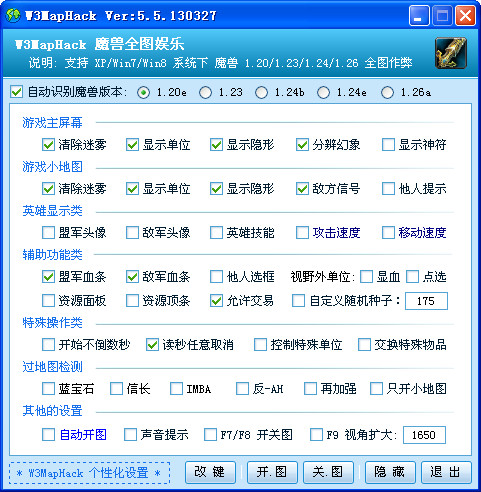Viewport: 481px width, 492px height.
Task: Enable the F7/F8 开关图 checkbox
Action: pos(210,435)
